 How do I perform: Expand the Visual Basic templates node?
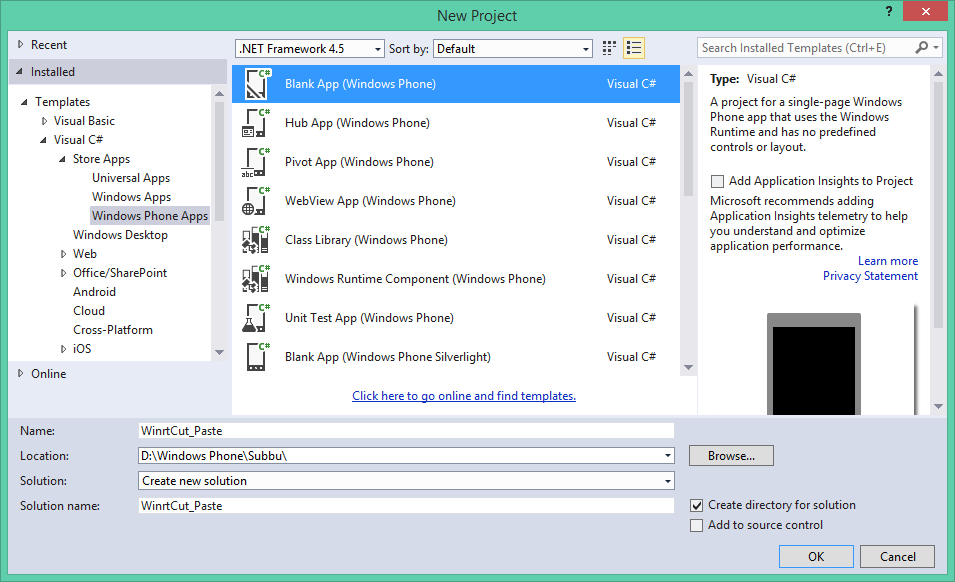(x=44, y=120)
